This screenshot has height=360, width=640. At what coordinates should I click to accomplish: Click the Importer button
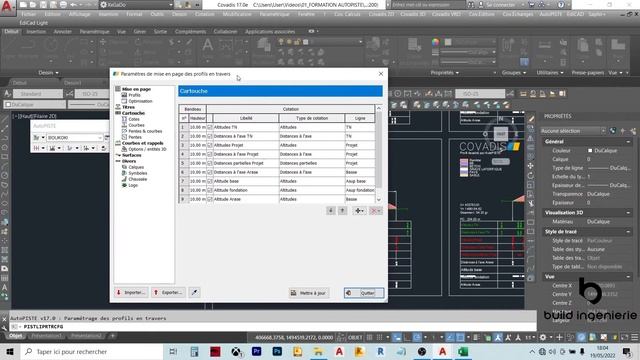pos(131,292)
